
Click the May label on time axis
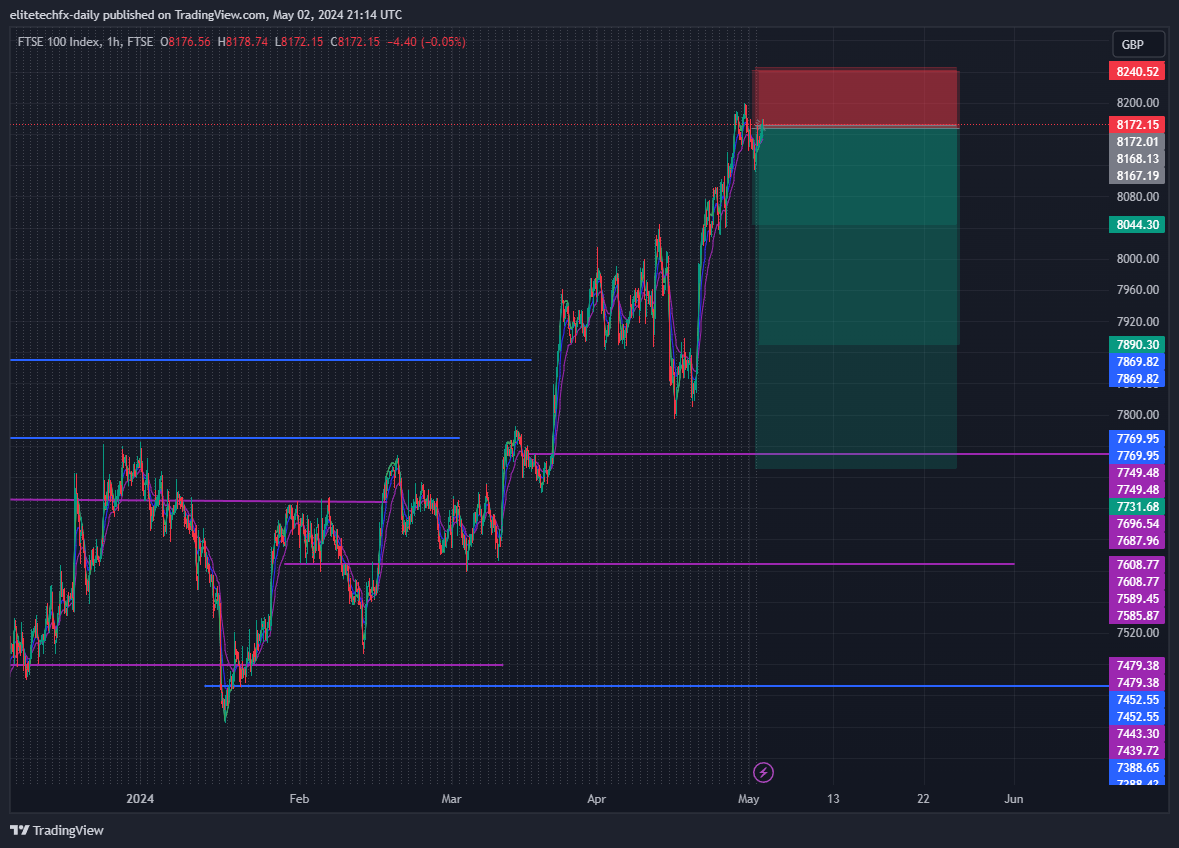point(749,799)
